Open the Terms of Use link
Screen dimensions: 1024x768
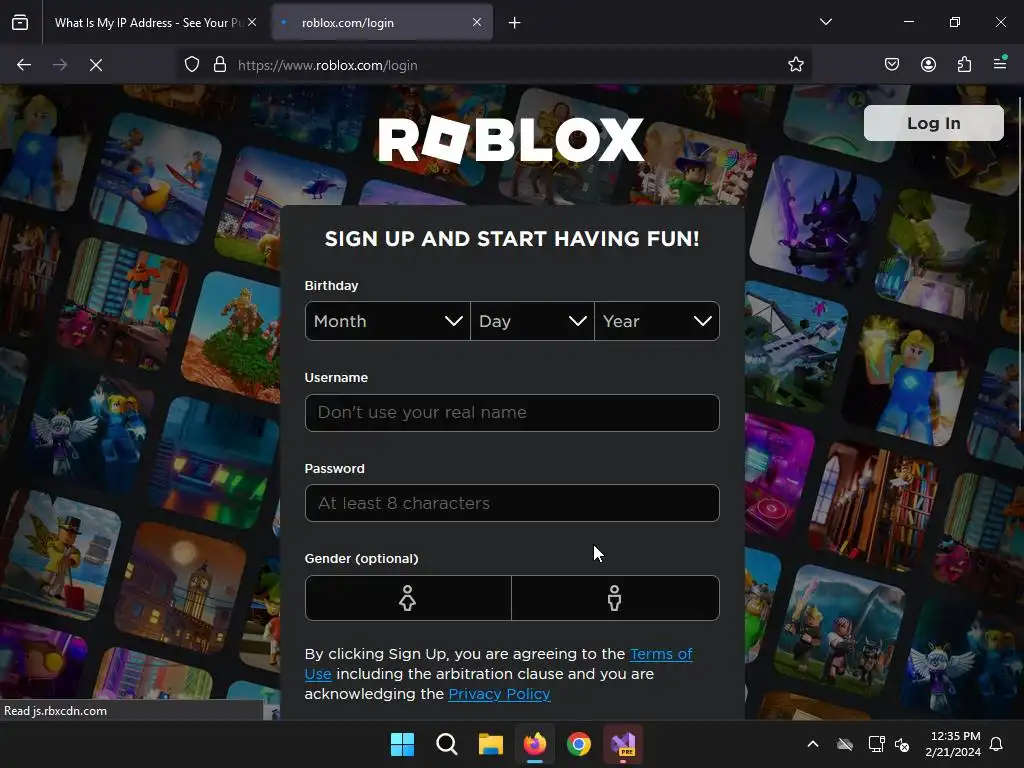[661, 654]
